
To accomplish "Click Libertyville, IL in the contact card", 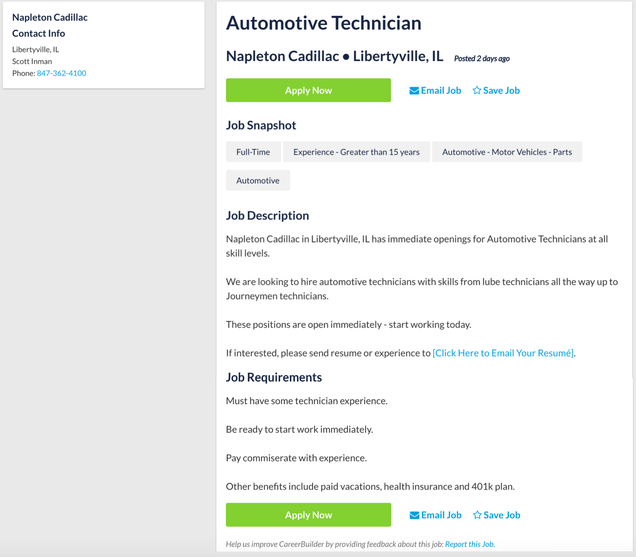I will (x=35, y=49).
